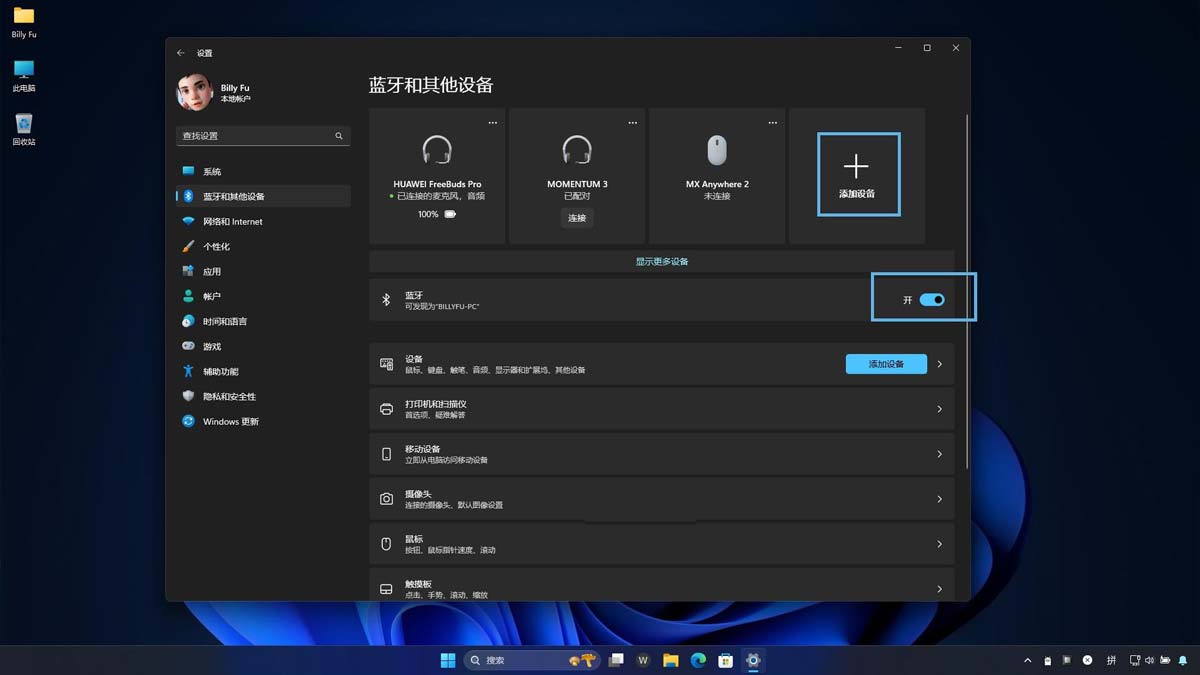Open more options for HUAWEI FreeBuds Pro
The height and width of the screenshot is (675, 1200).
point(492,121)
